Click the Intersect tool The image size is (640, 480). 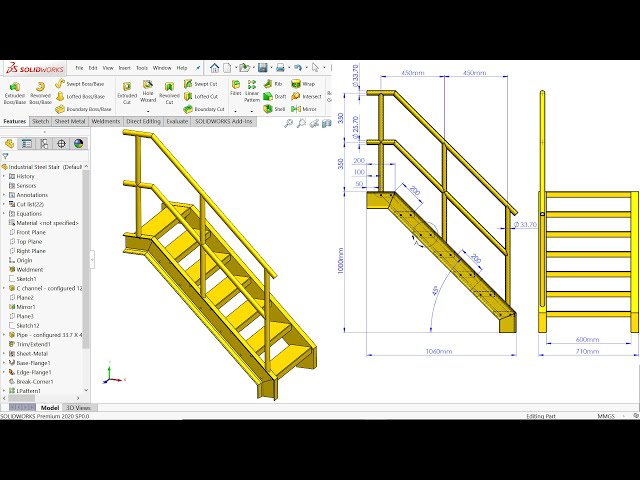coord(307,96)
